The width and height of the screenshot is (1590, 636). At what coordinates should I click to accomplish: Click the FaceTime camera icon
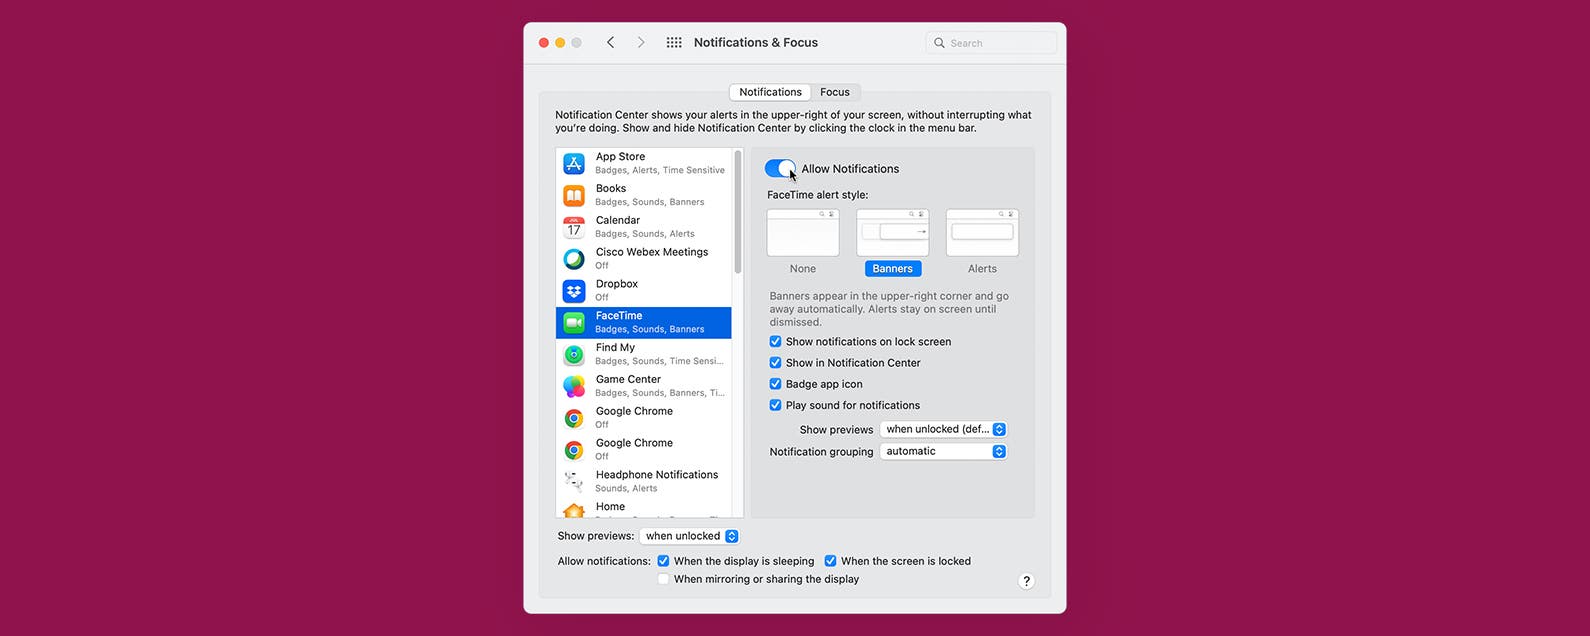(574, 322)
